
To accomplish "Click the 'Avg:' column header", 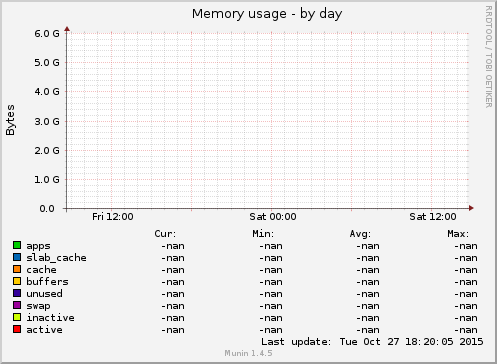I will click(360, 234).
